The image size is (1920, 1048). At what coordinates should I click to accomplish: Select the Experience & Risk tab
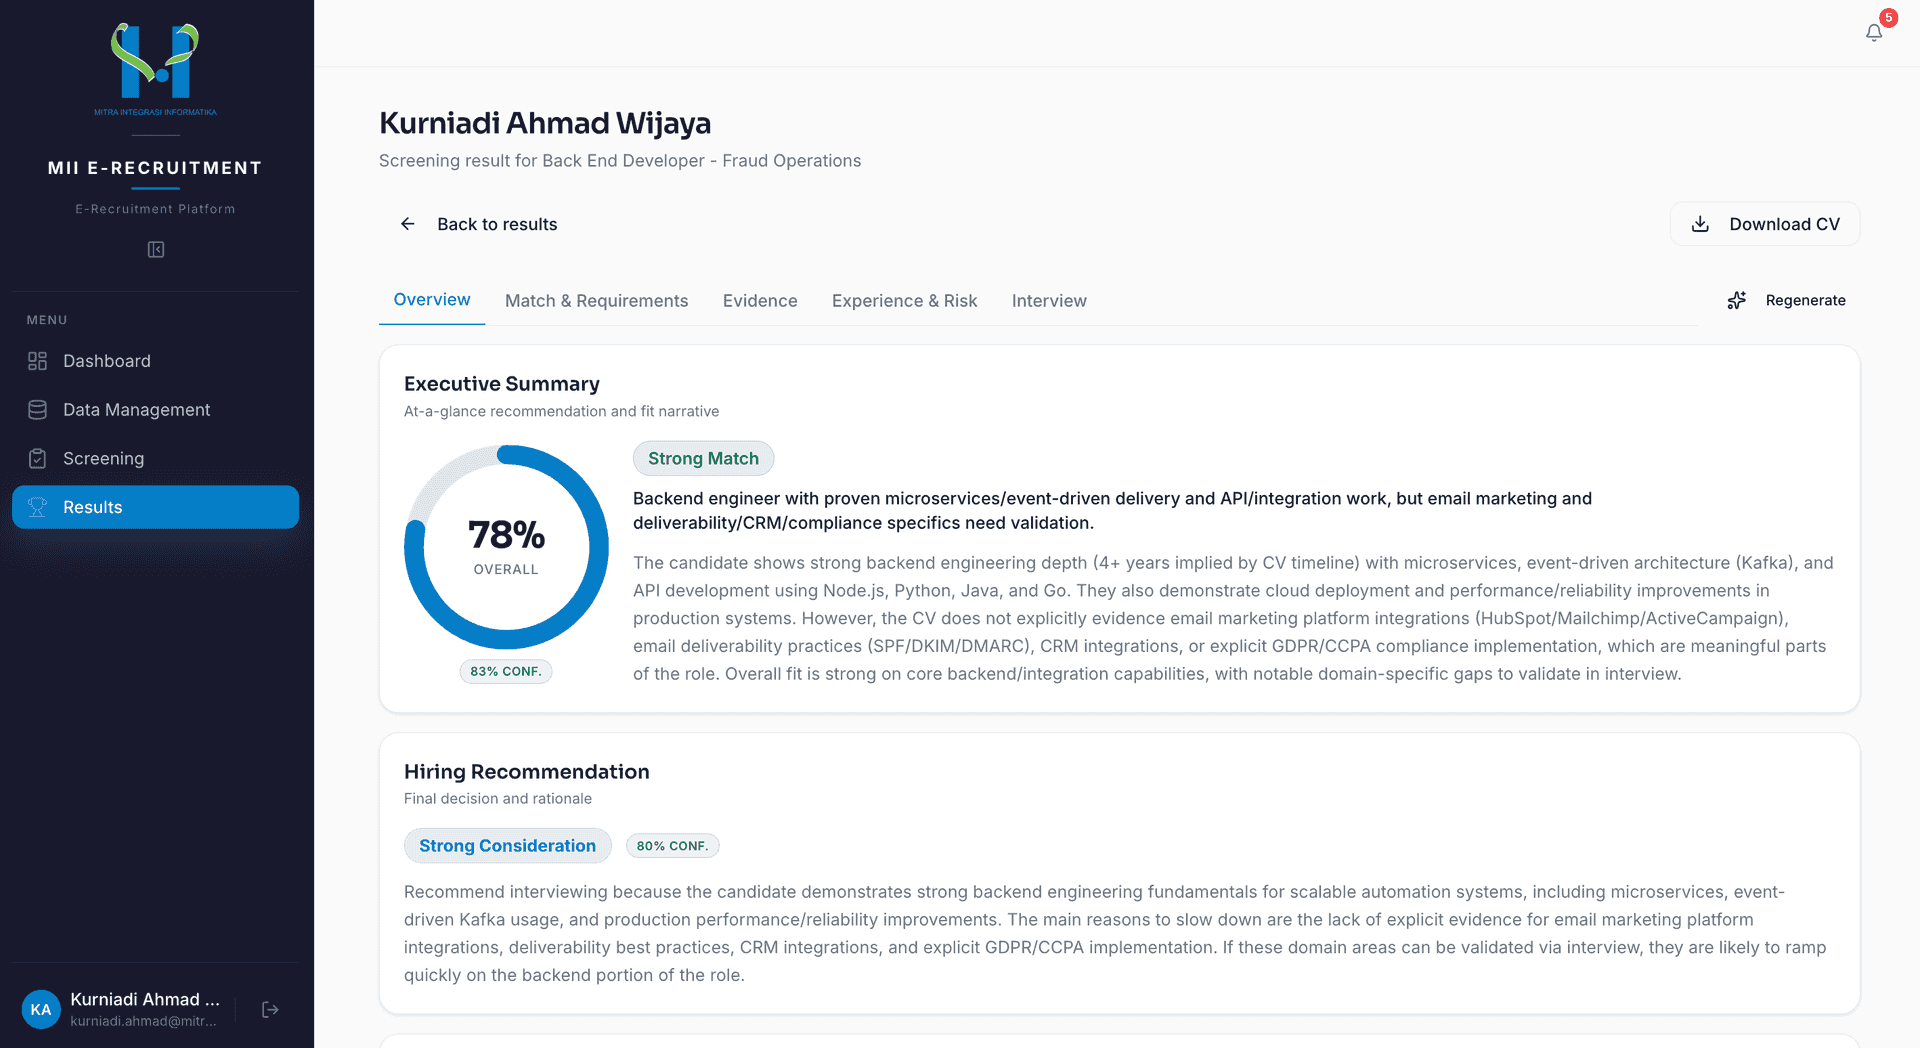coord(904,301)
